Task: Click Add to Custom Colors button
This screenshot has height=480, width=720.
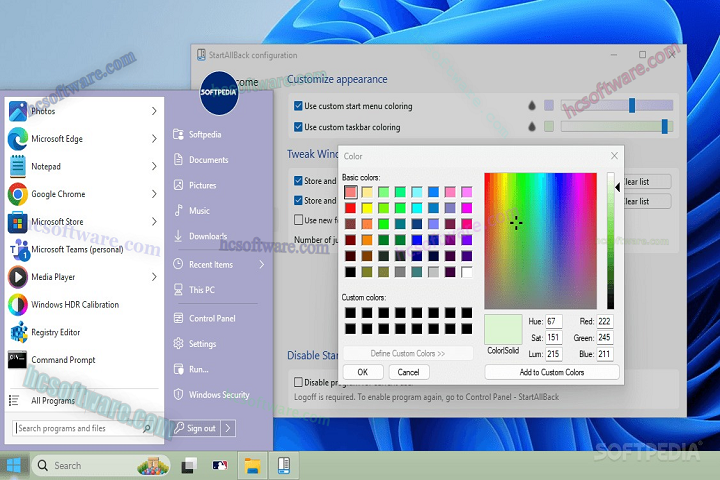Action: (551, 372)
